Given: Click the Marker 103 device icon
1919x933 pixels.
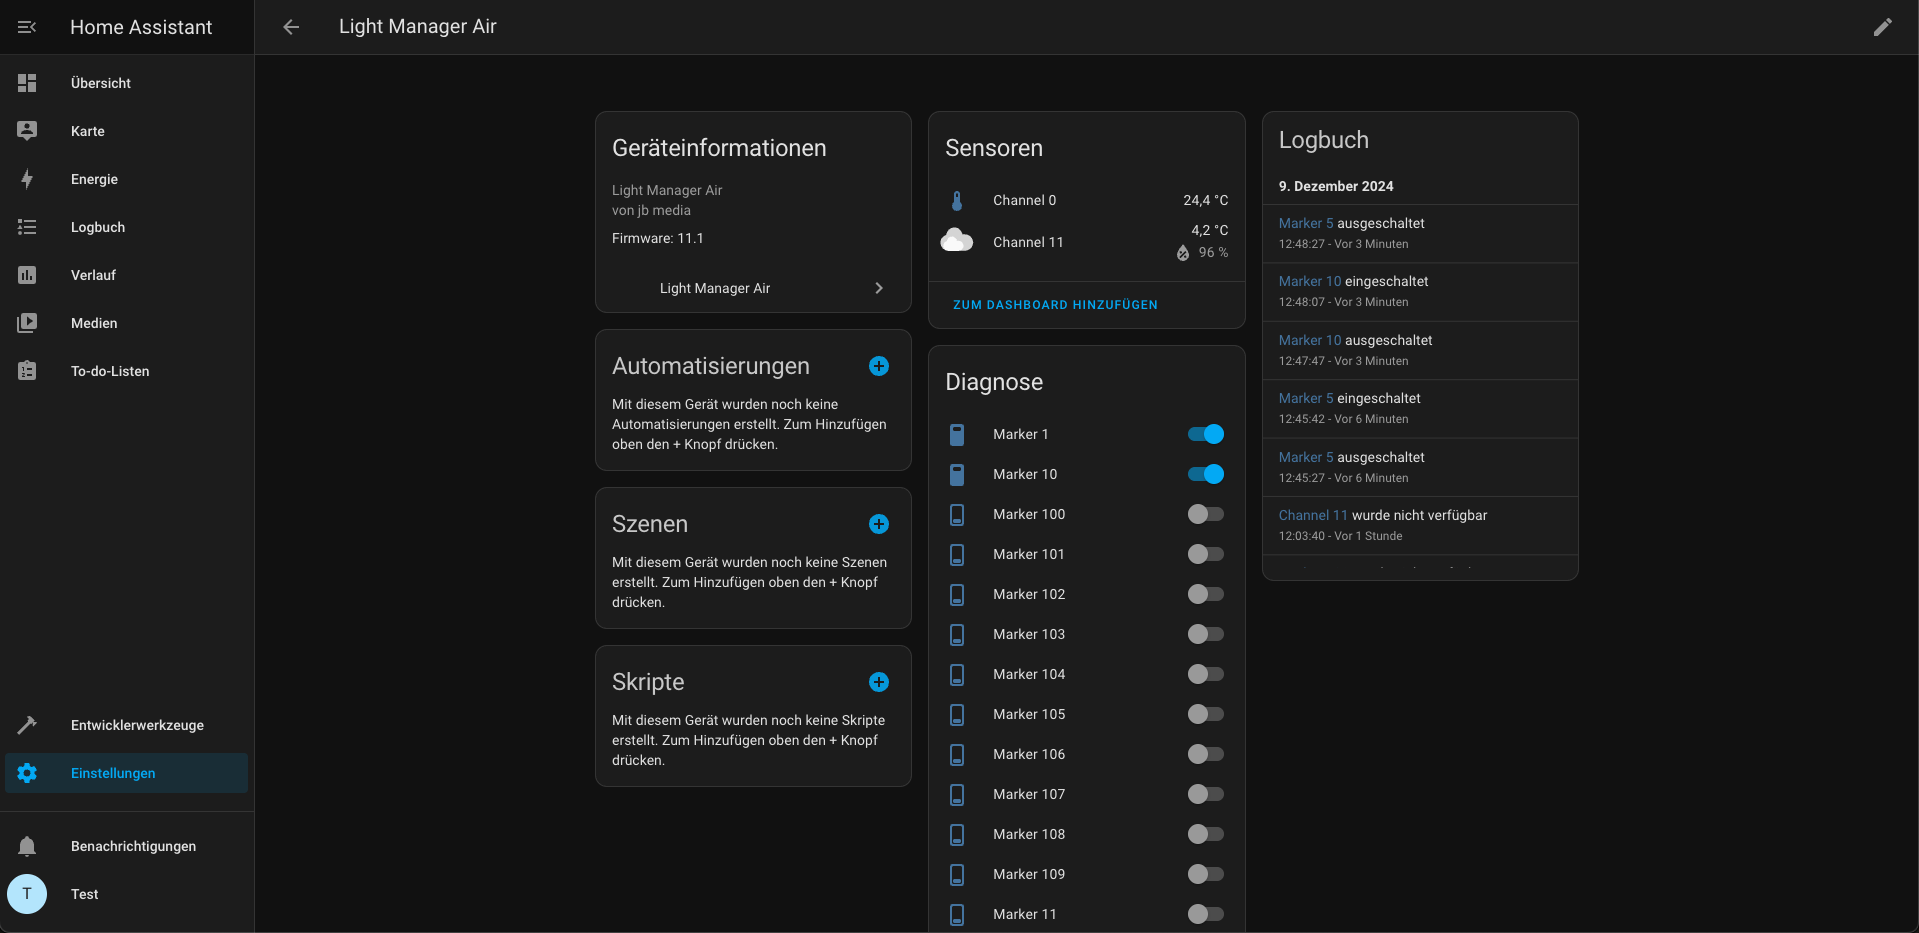Looking at the screenshot, I should click(957, 634).
